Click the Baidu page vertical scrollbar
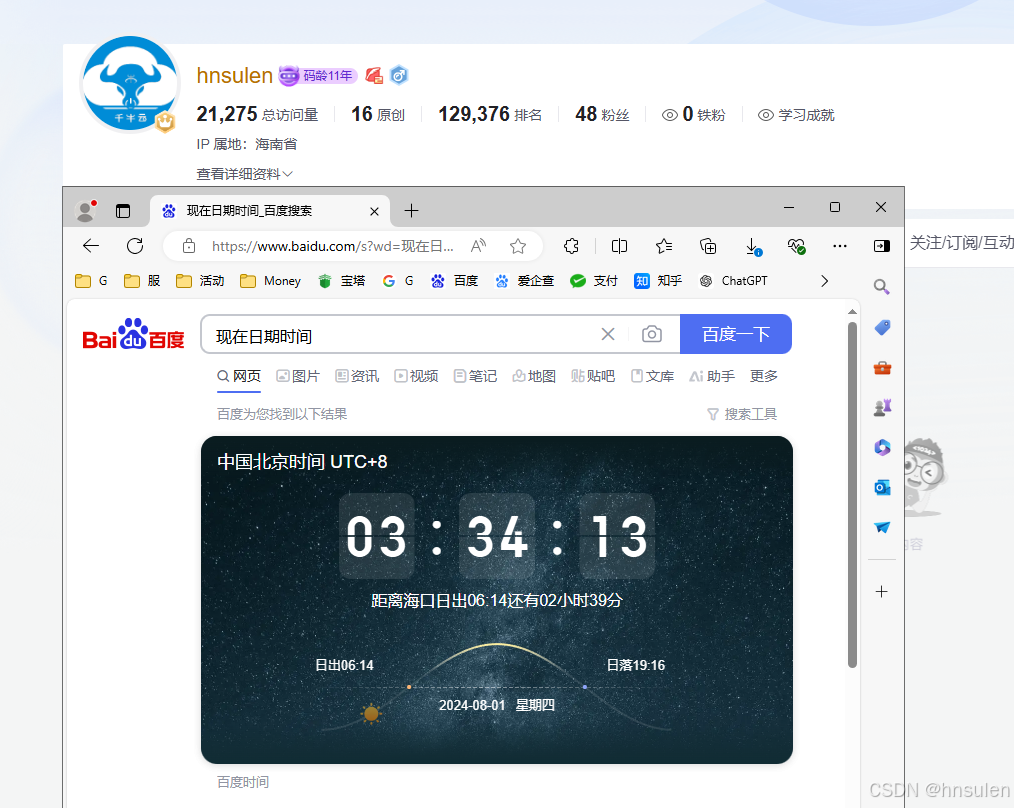 [852, 494]
